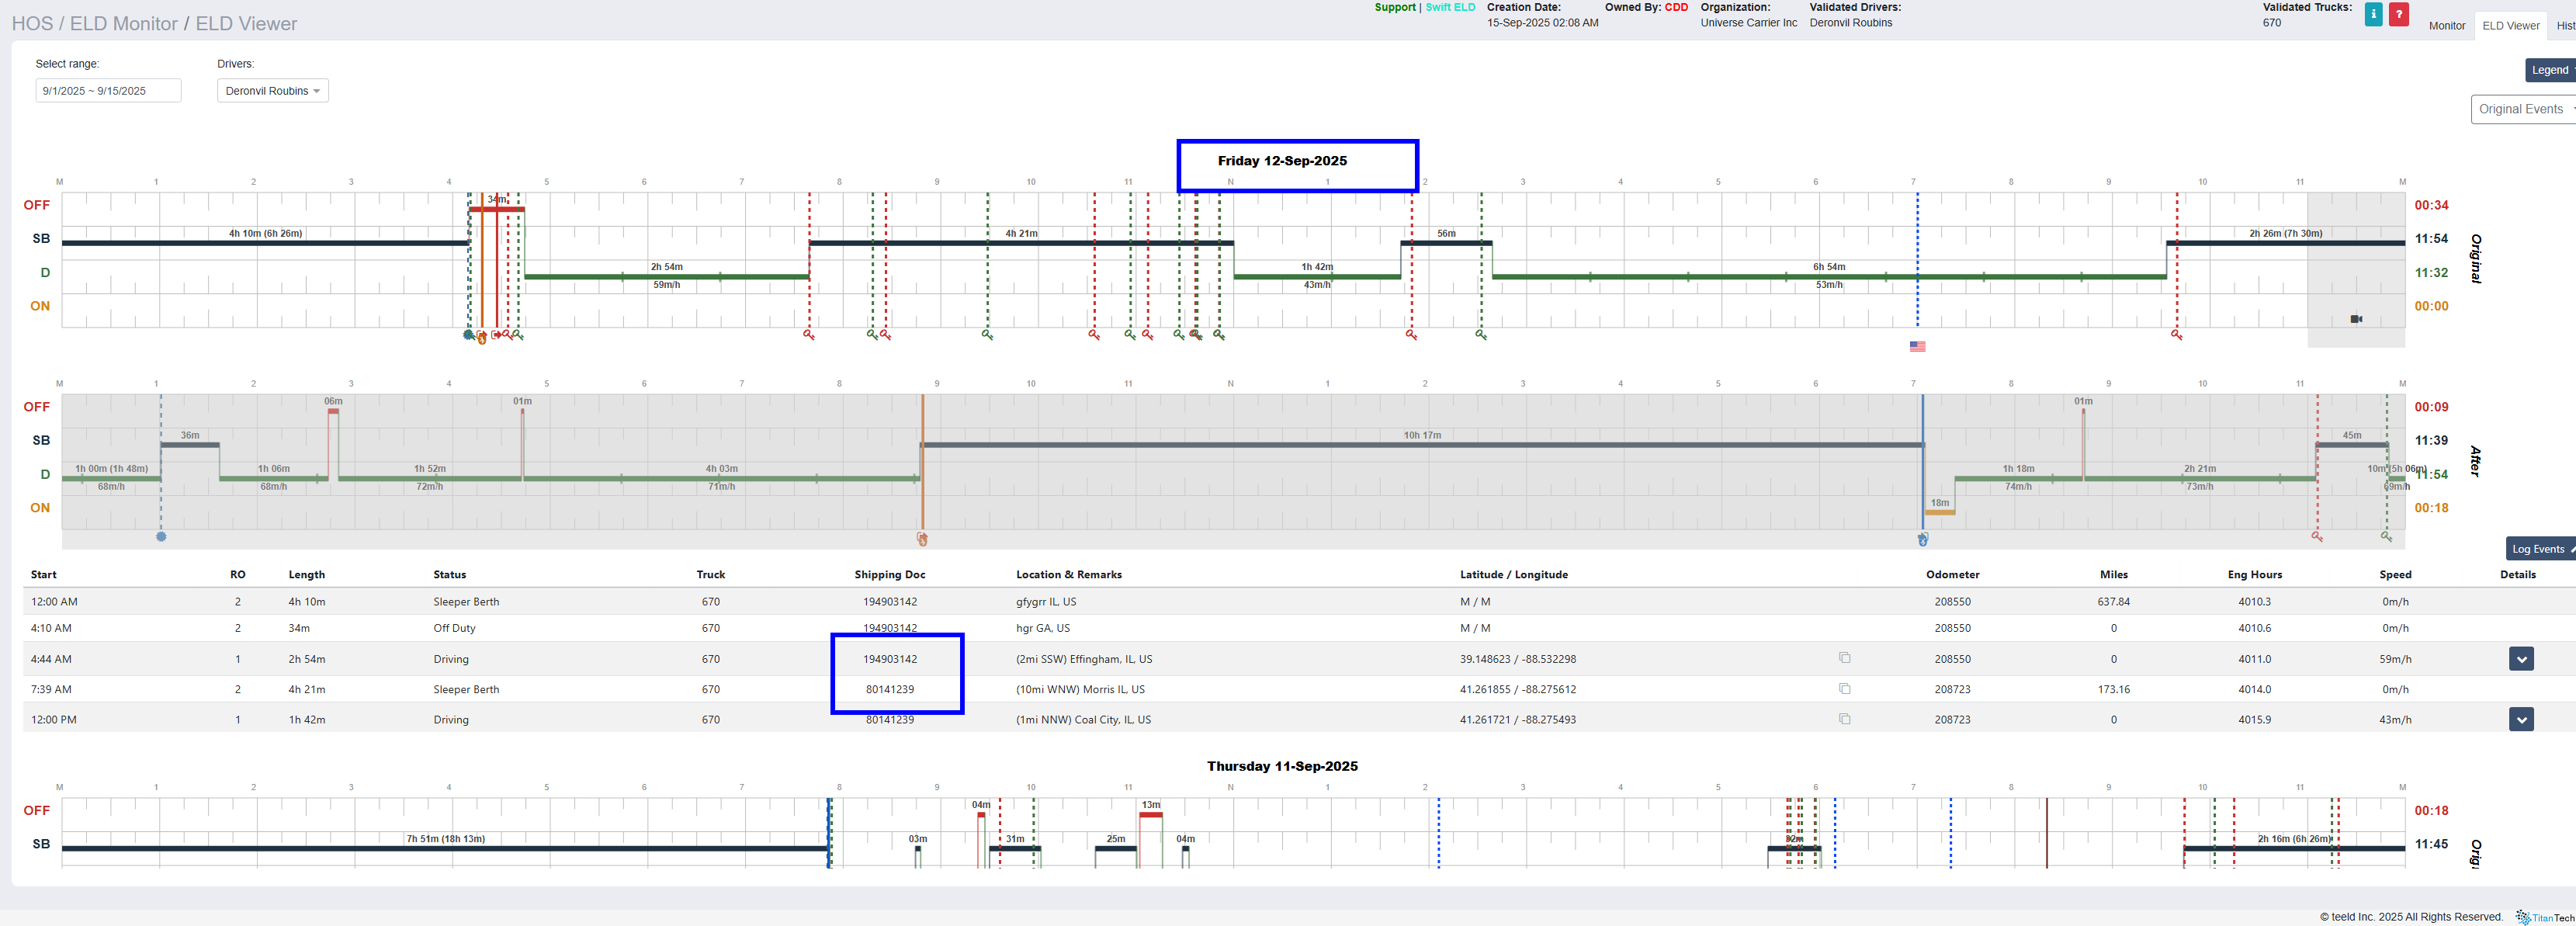
Task: Click the 12:00 AM Sleeper Berth row start time
Action: coord(54,602)
